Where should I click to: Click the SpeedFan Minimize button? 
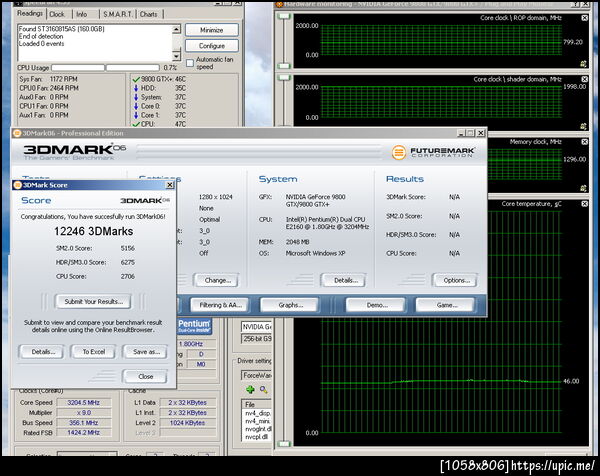(212, 30)
